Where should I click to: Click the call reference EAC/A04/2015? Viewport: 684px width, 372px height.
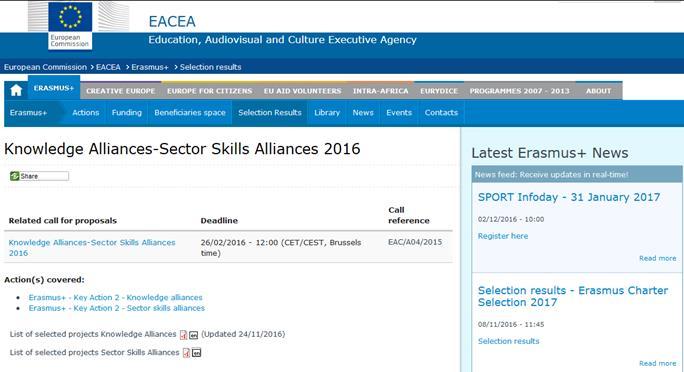(415, 242)
